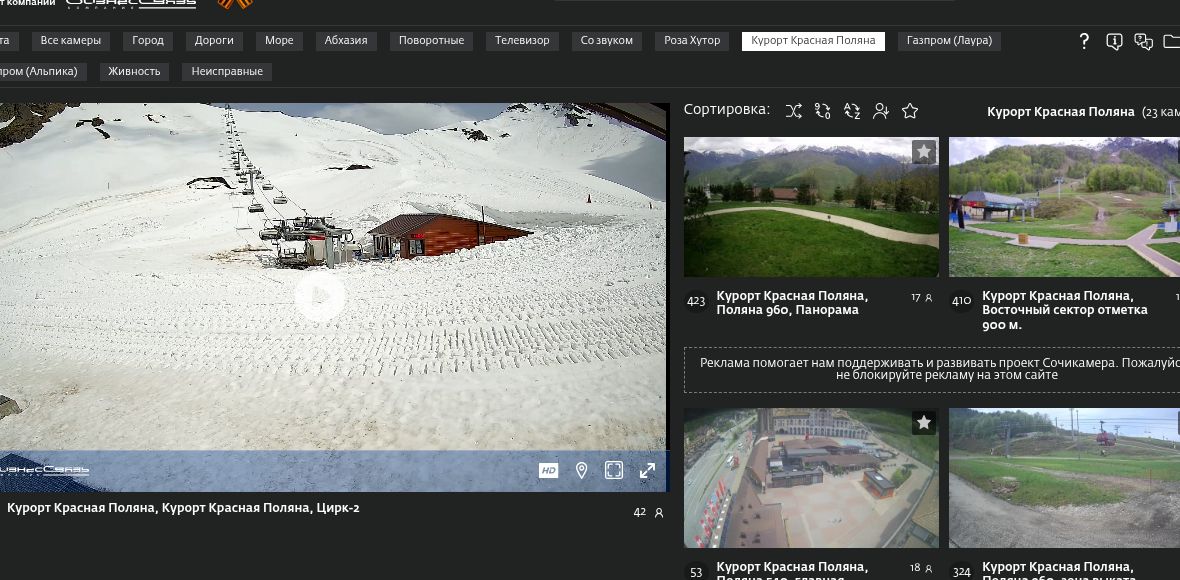Select the Неисправные category

pyautogui.click(x=227, y=72)
